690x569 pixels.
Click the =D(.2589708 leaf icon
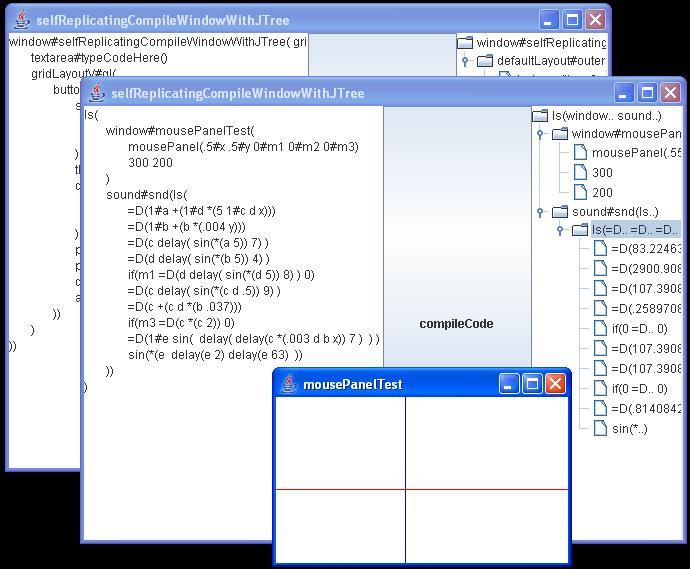pyautogui.click(x=600, y=310)
